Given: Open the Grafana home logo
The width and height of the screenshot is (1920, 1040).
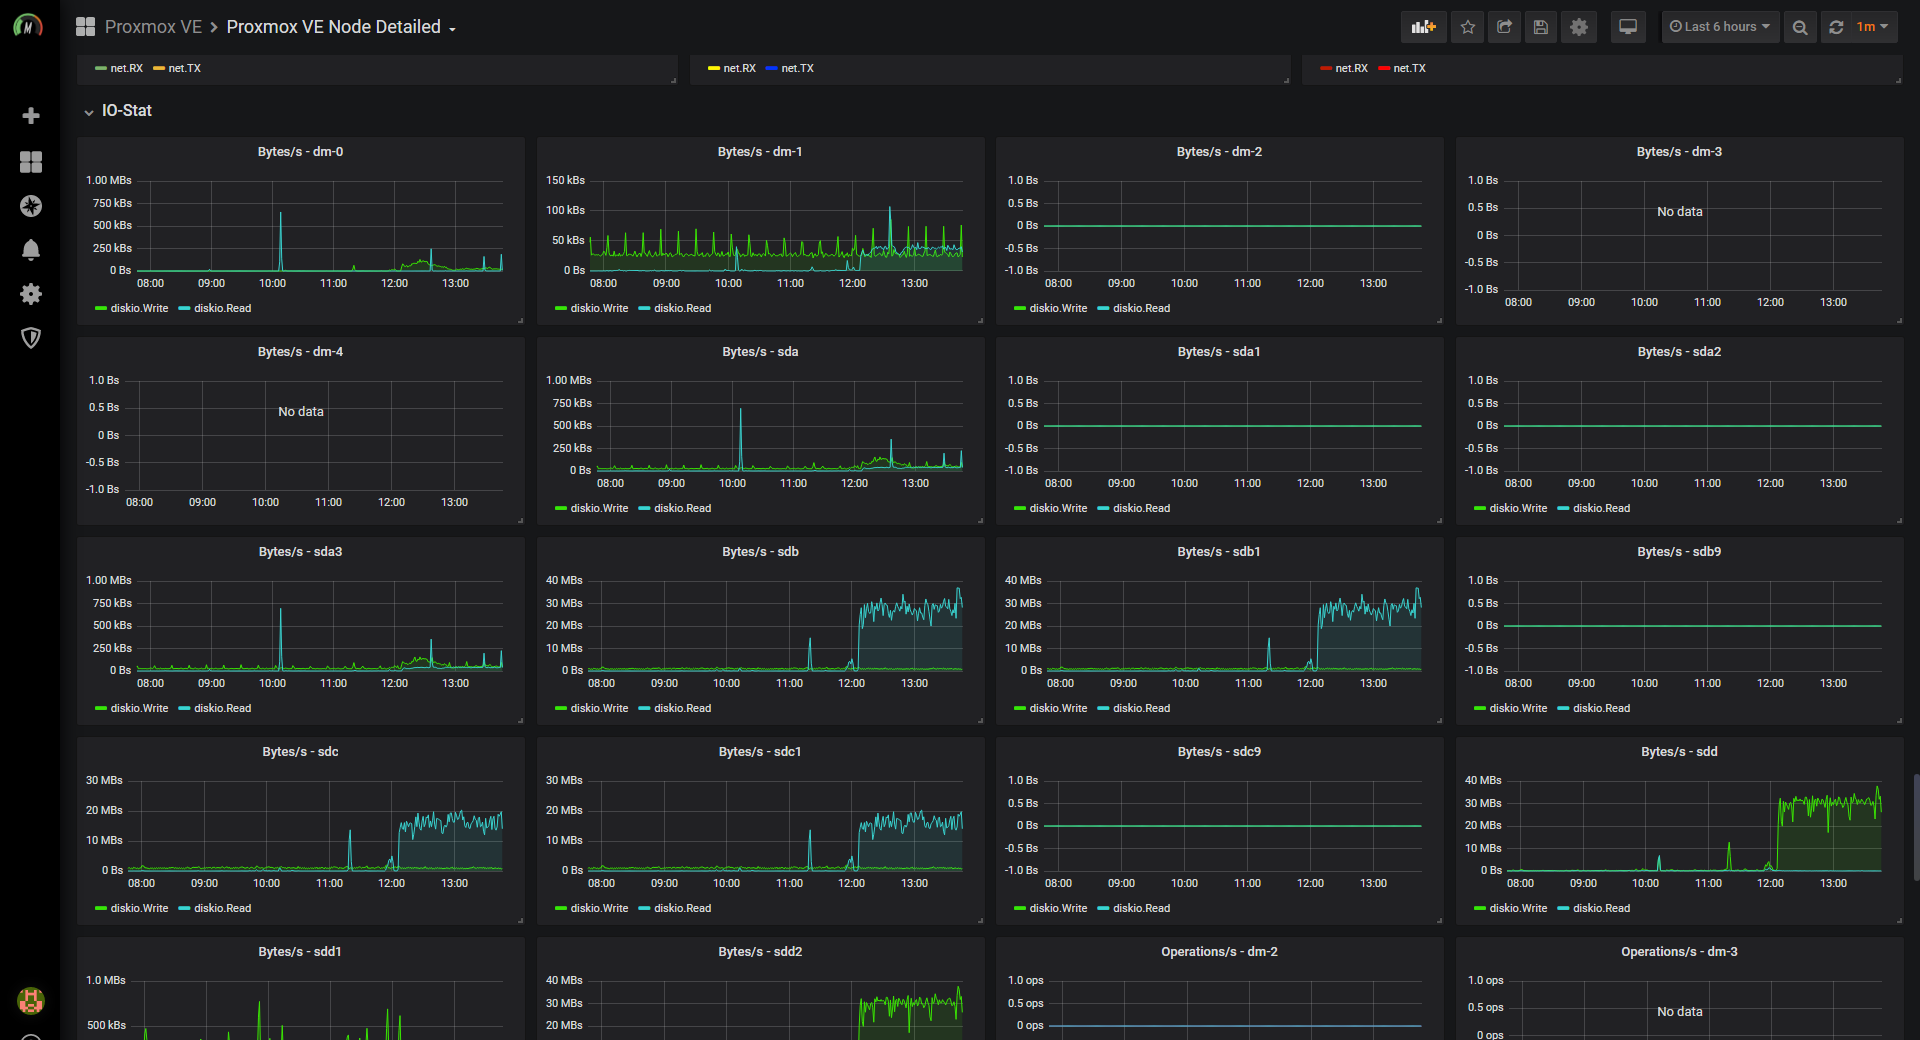Looking at the screenshot, I should tap(29, 26).
